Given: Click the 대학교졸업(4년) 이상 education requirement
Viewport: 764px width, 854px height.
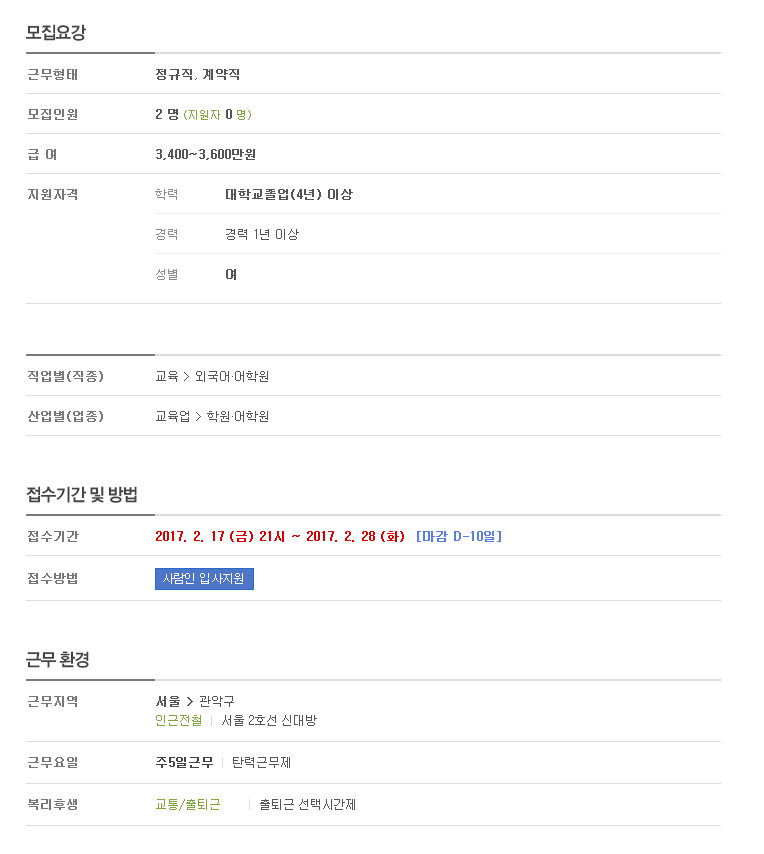Looking at the screenshot, I should (x=289, y=194).
